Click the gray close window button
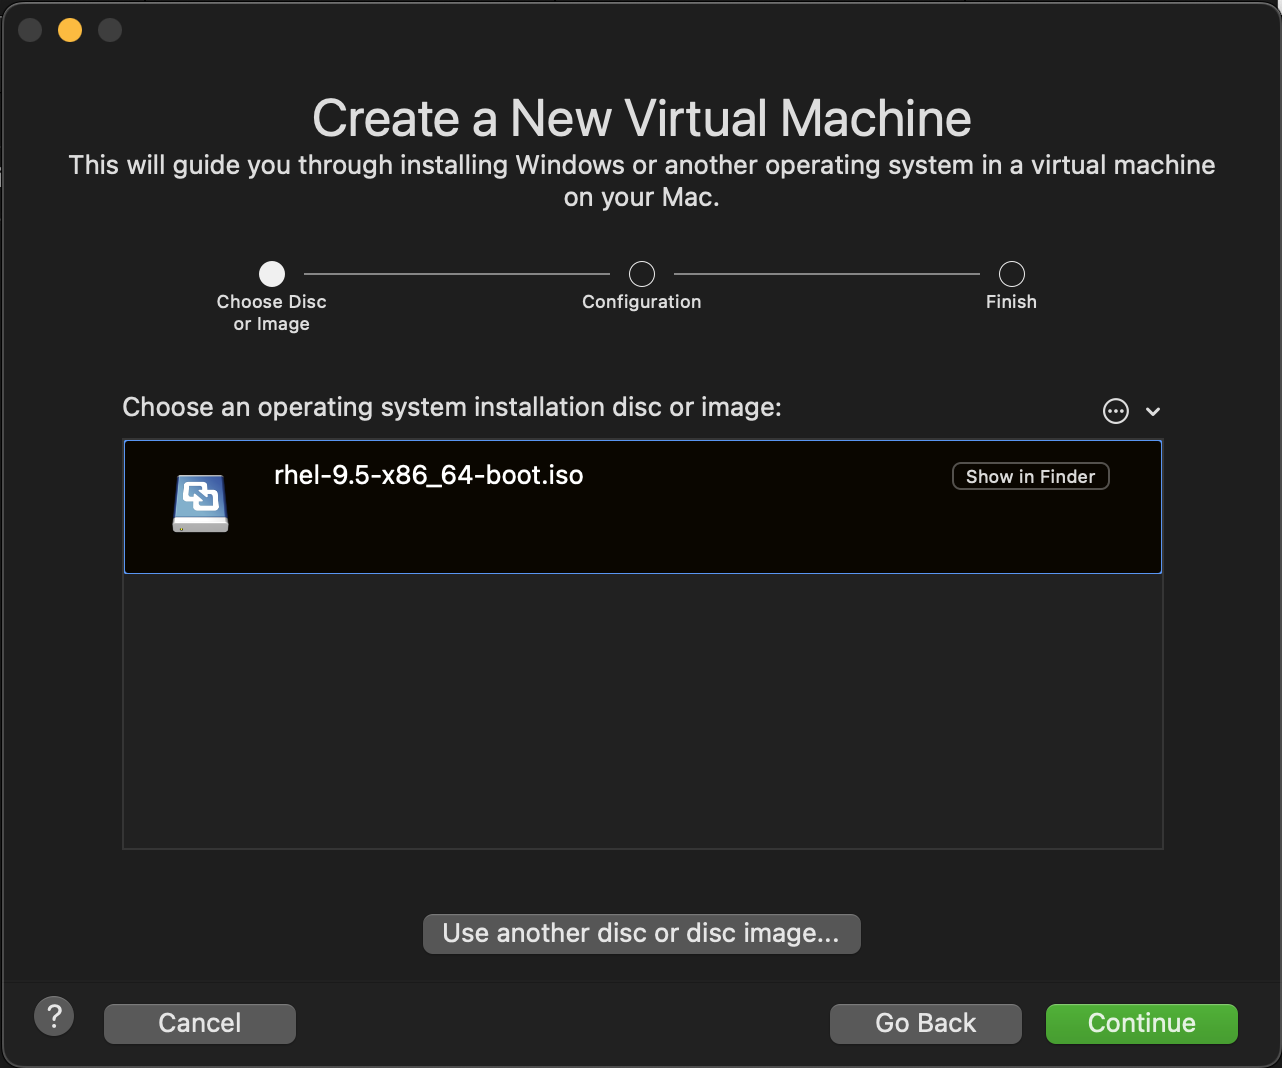This screenshot has height=1068, width=1282. pyautogui.click(x=30, y=30)
